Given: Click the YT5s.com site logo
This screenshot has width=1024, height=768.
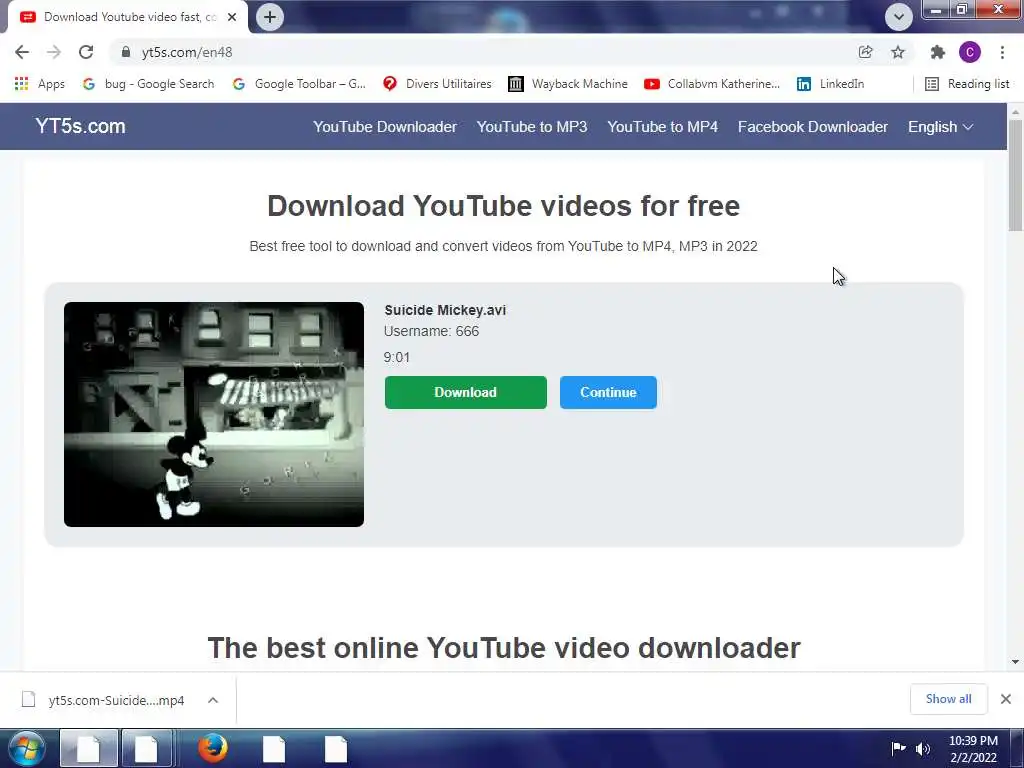Looking at the screenshot, I should (80, 126).
